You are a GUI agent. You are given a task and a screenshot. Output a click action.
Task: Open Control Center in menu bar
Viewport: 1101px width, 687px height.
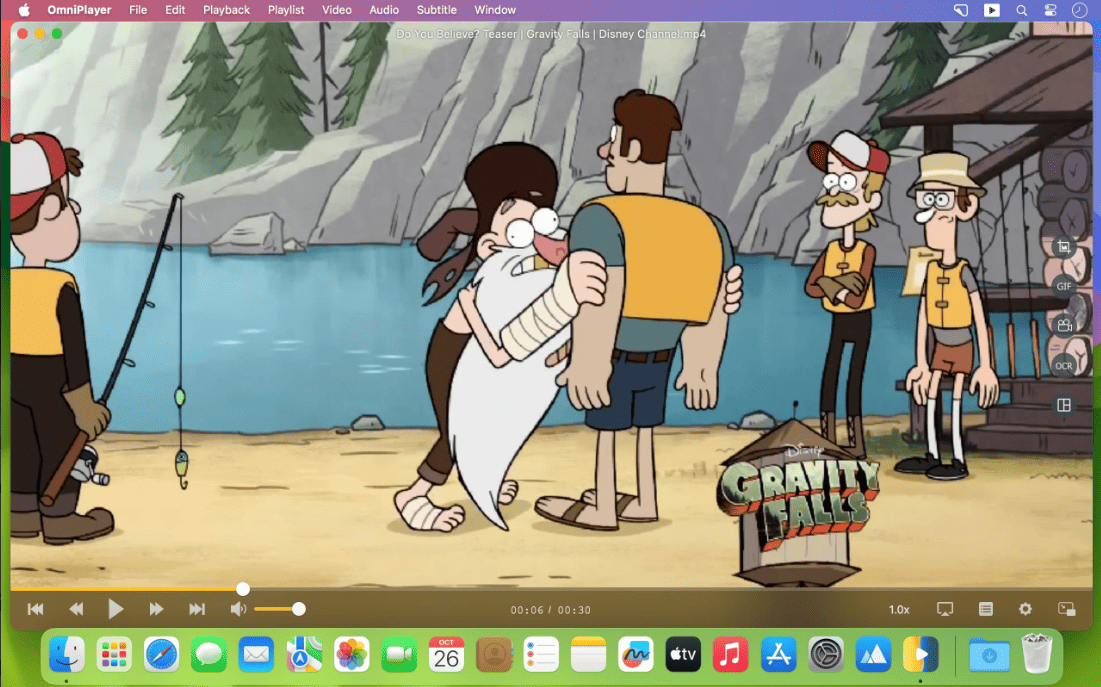tap(1050, 10)
